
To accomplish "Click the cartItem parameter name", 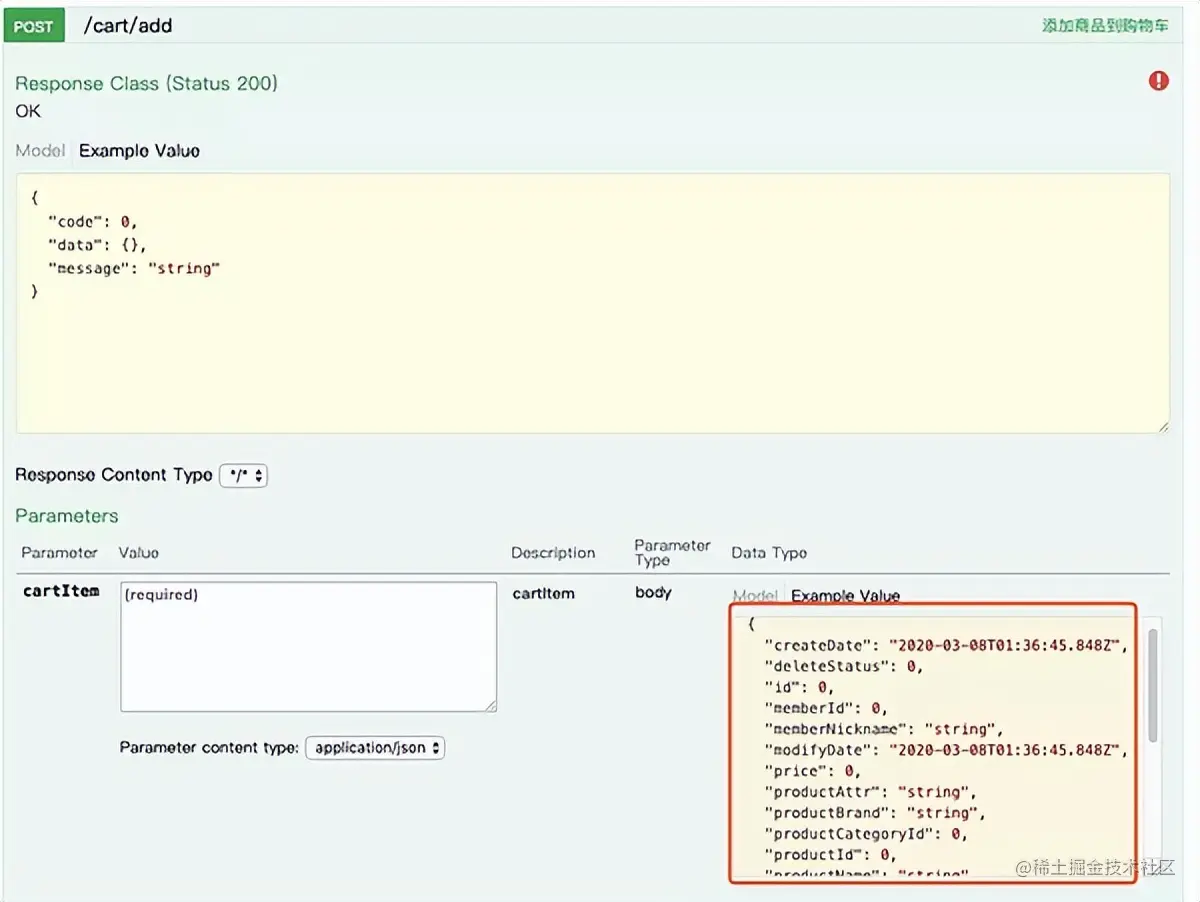I will 61,591.
